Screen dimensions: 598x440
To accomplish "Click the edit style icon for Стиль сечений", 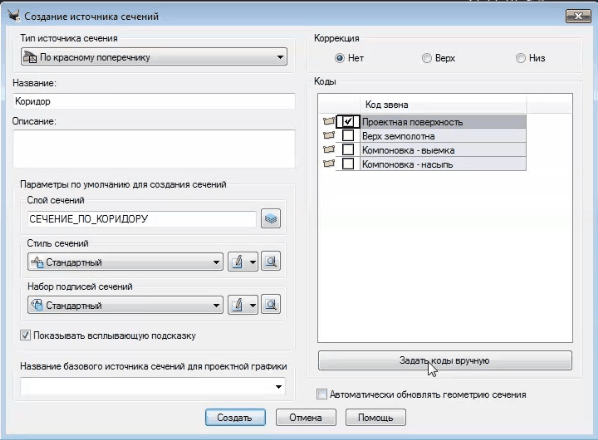I will click(237, 262).
